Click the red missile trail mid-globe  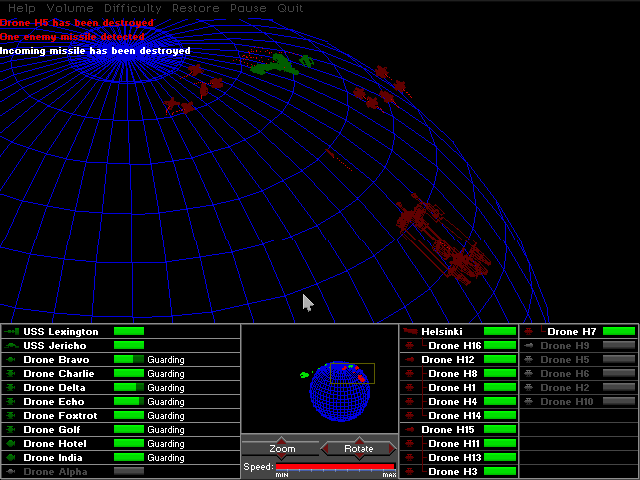point(338,160)
